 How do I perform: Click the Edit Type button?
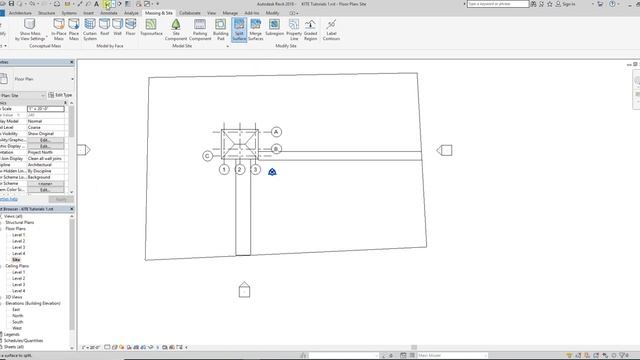pos(60,95)
